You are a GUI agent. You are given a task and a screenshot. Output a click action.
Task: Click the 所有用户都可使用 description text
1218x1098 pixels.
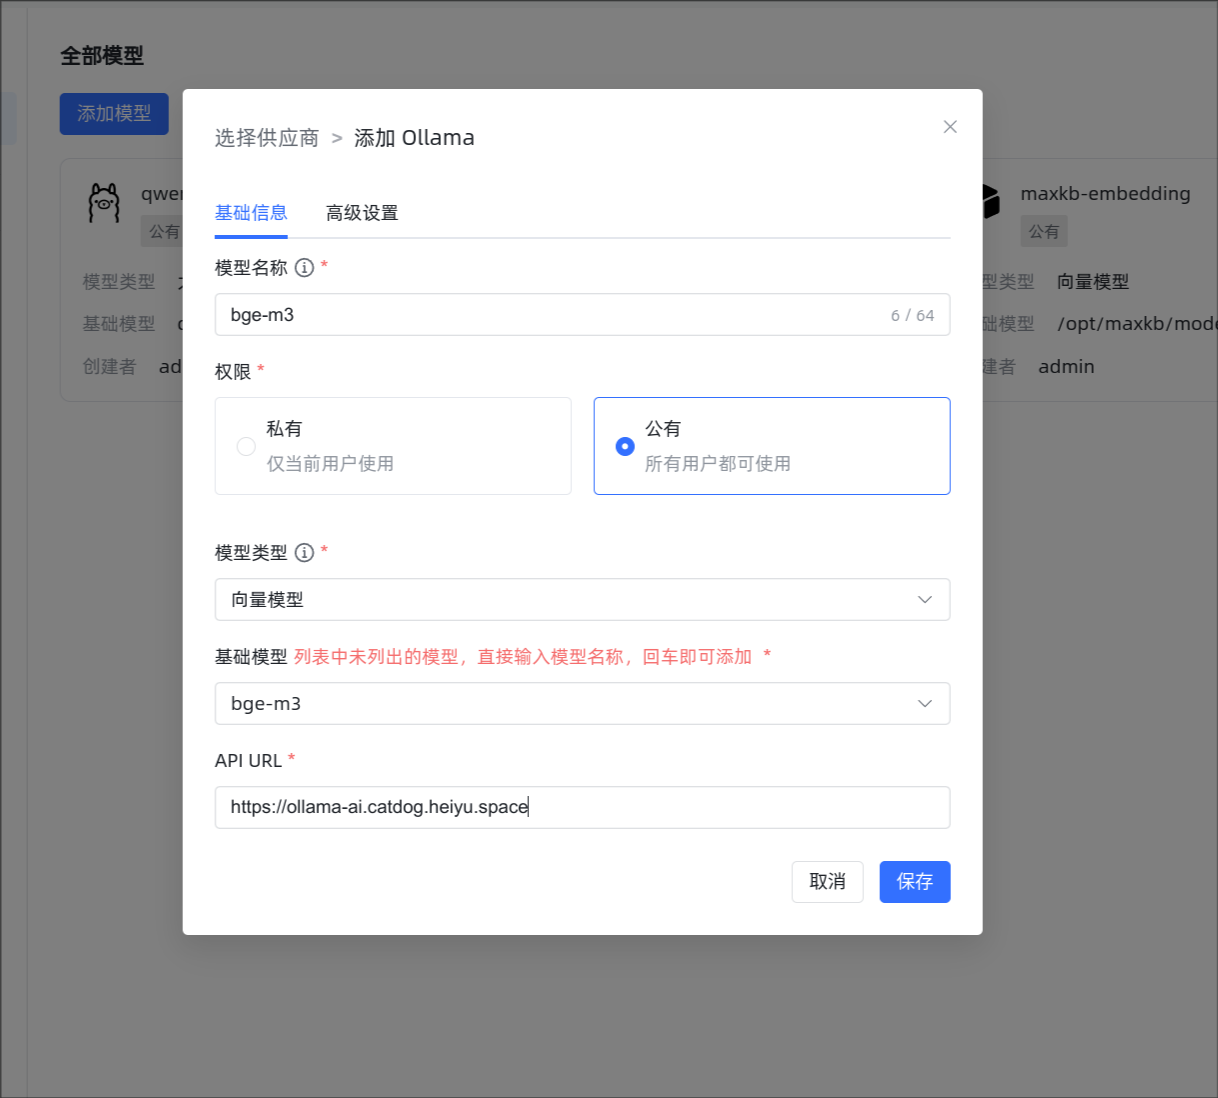tap(718, 464)
